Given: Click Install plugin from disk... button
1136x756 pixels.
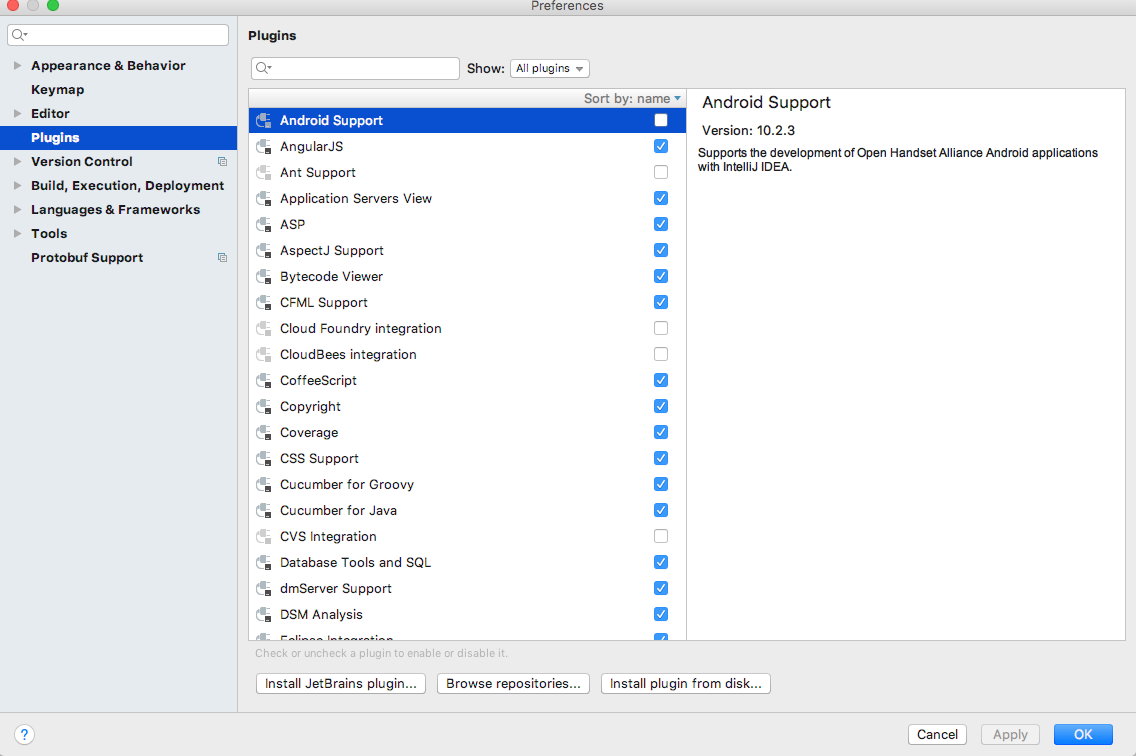Looking at the screenshot, I should tap(685, 684).
